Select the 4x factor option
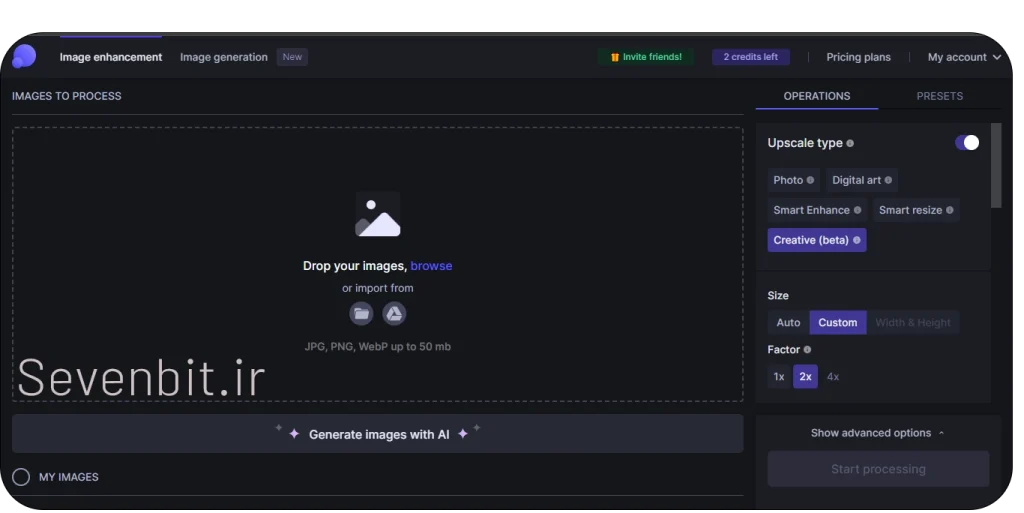Screen dimensions: 1024x513 point(833,377)
